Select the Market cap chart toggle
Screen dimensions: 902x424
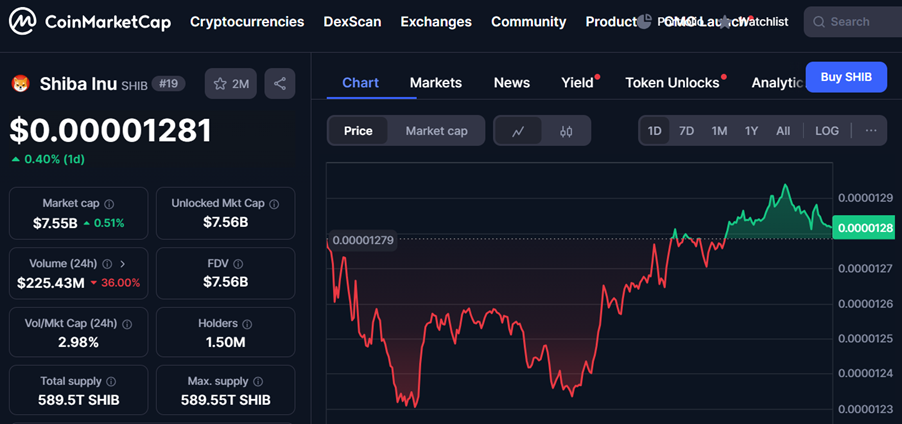click(436, 131)
